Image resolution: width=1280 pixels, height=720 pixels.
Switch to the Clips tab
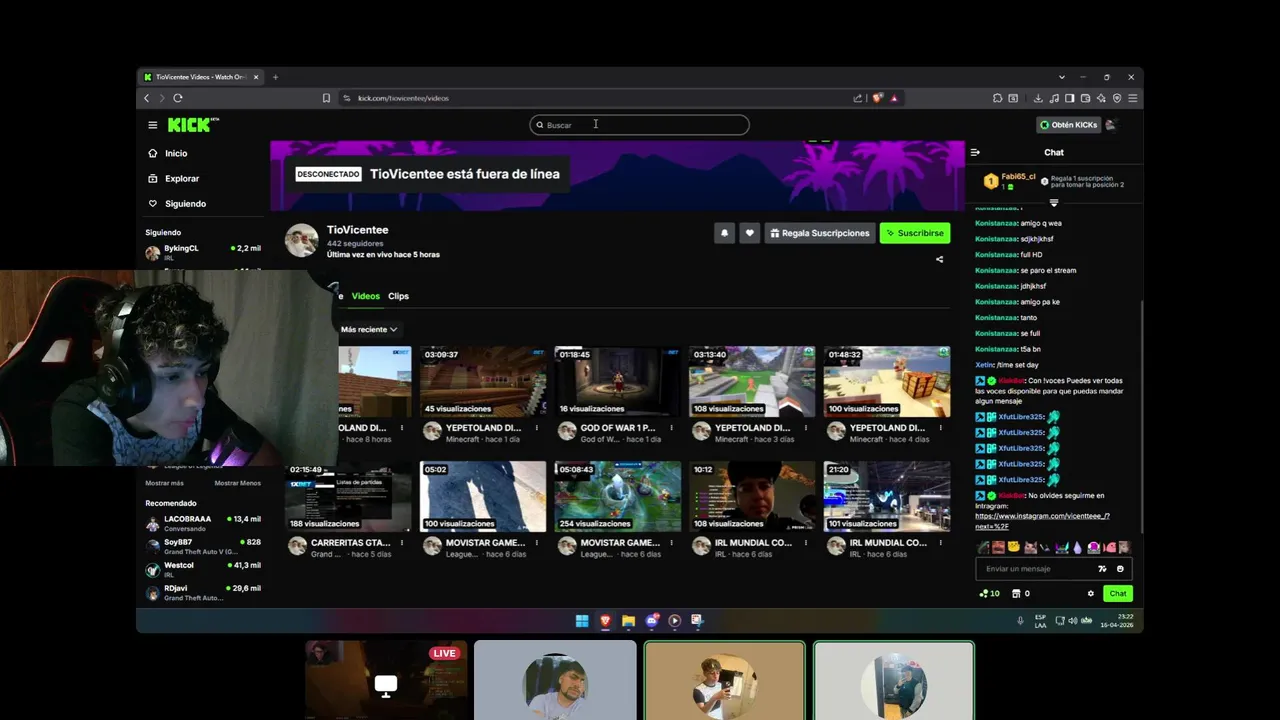tap(398, 296)
